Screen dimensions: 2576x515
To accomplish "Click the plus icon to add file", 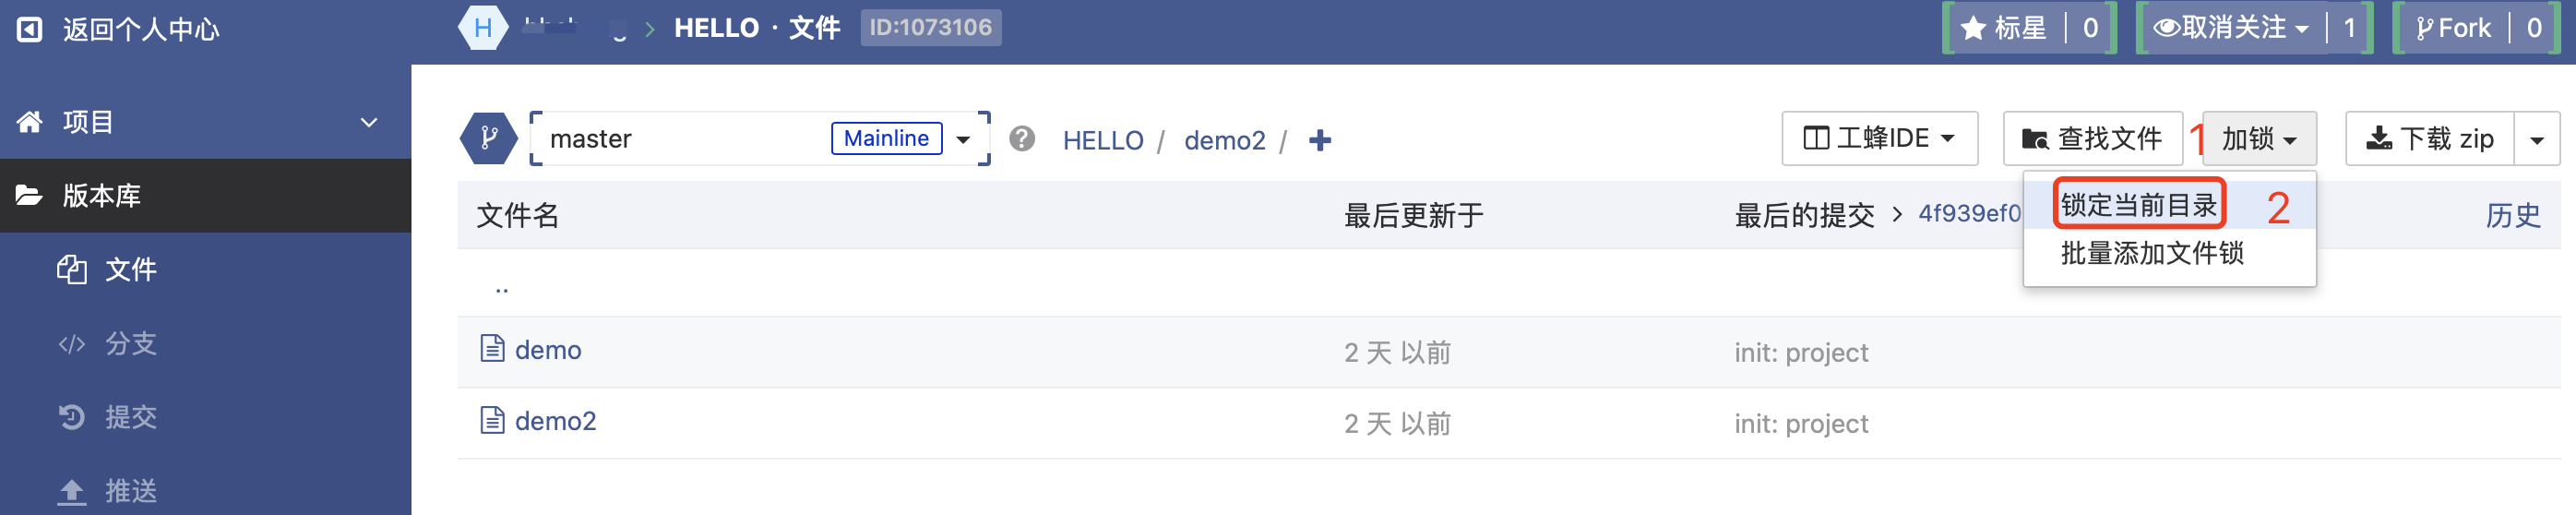I will pos(1319,140).
